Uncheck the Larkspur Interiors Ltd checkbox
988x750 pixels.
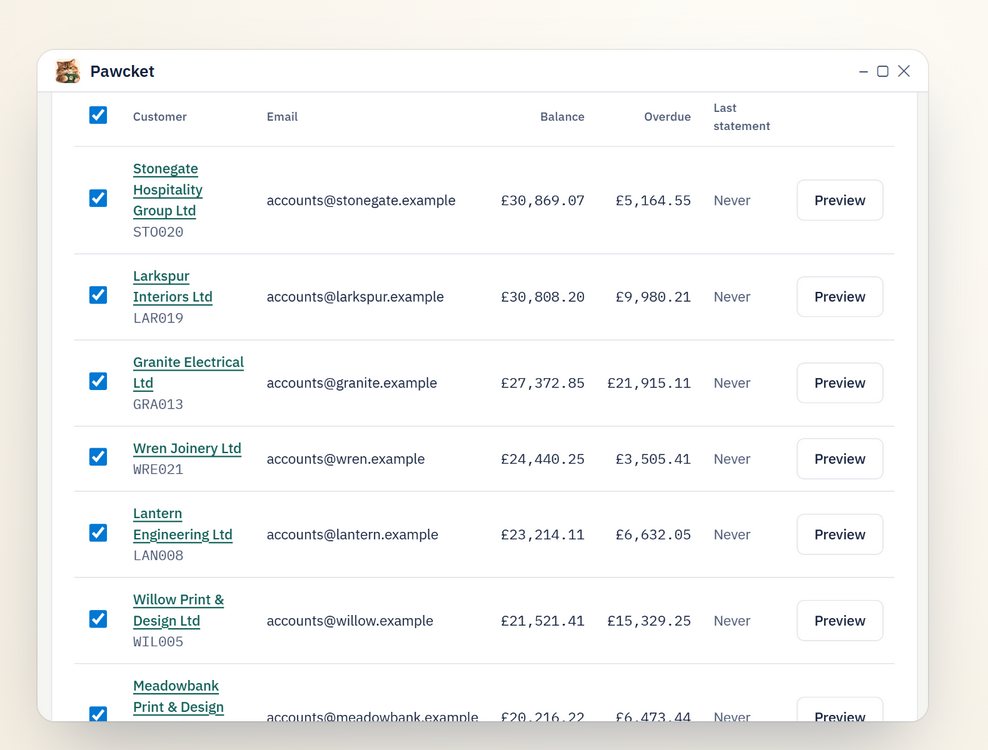point(98,295)
